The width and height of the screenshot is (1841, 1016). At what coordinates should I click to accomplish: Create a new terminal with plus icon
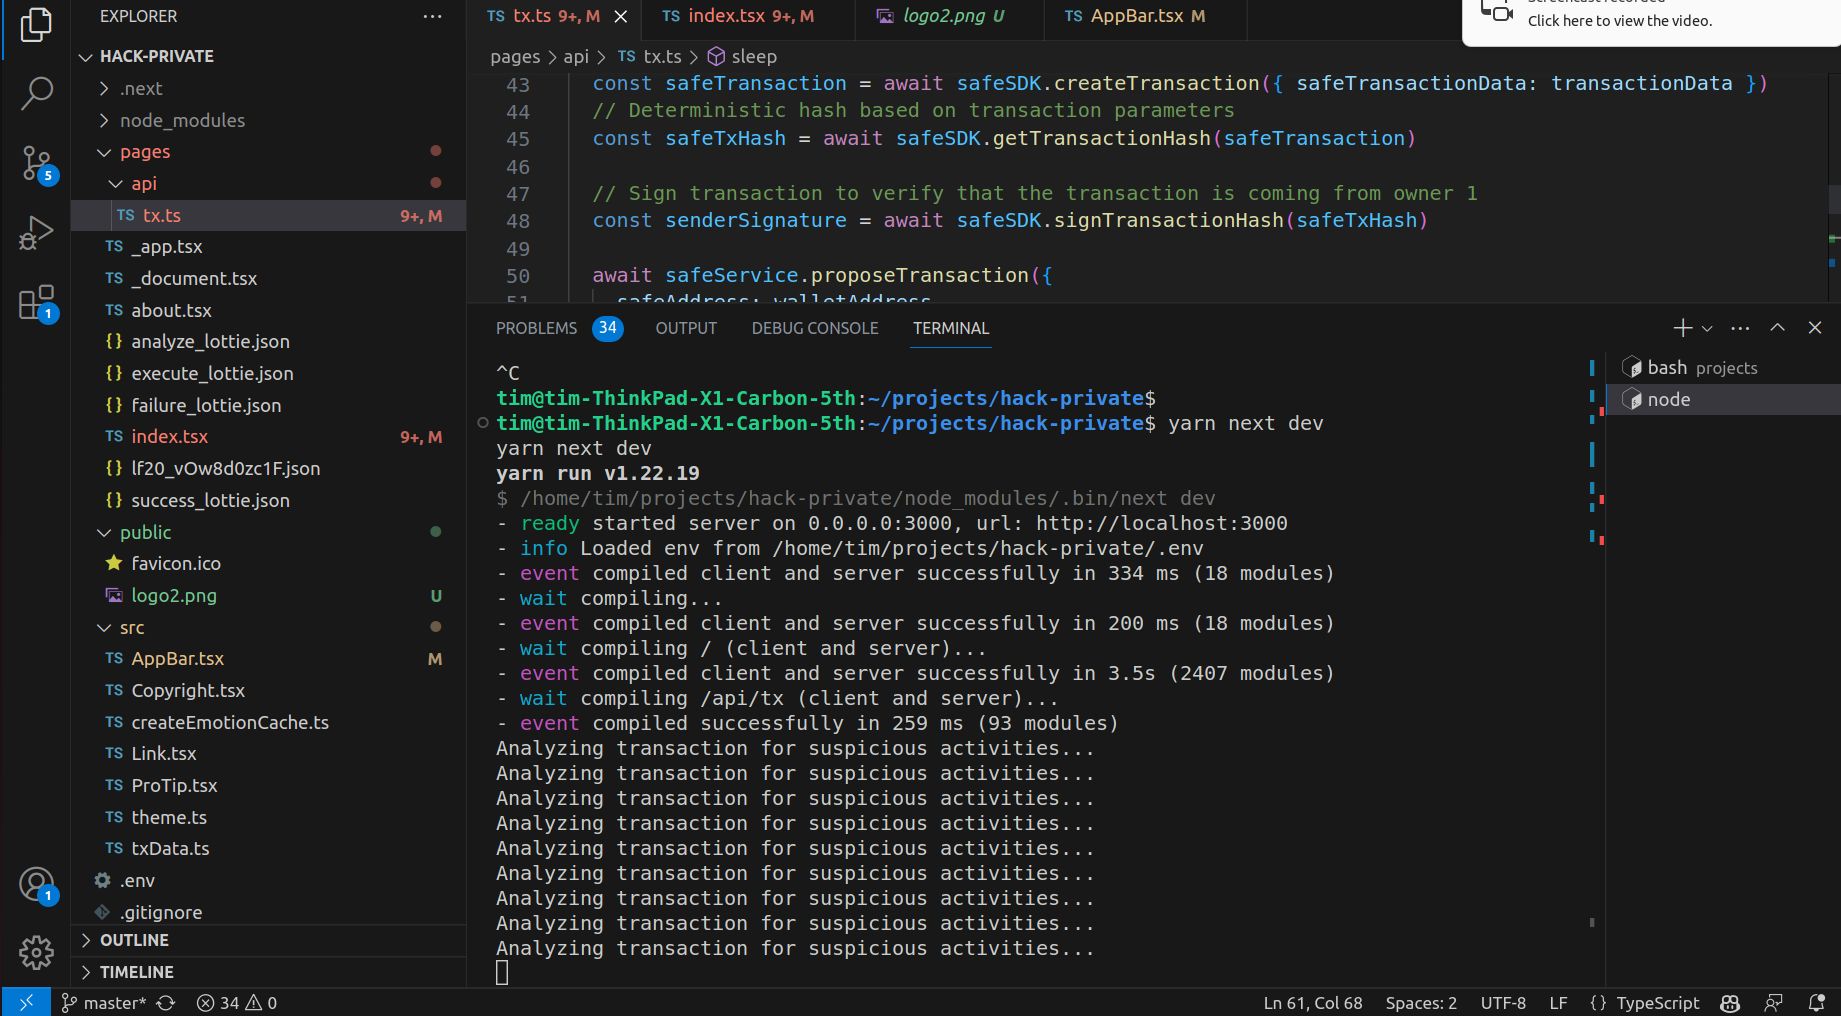[x=1682, y=328]
